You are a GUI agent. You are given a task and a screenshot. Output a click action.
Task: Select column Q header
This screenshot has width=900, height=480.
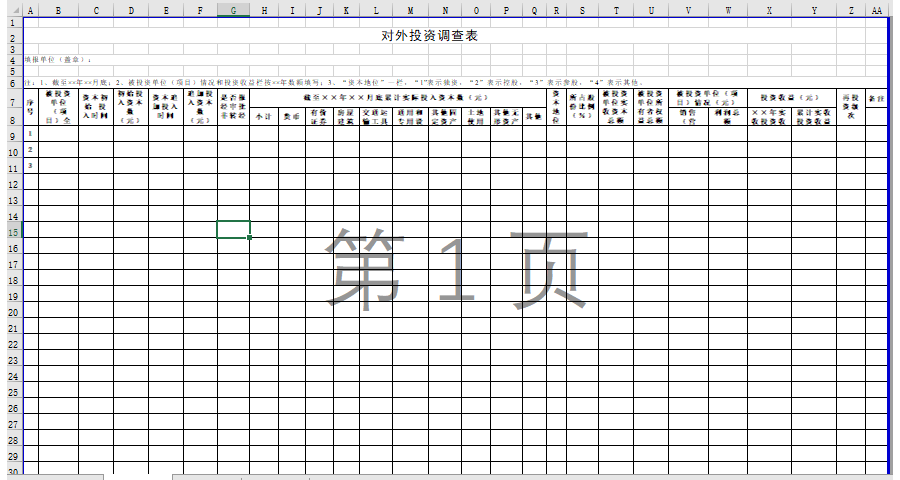pyautogui.click(x=534, y=10)
